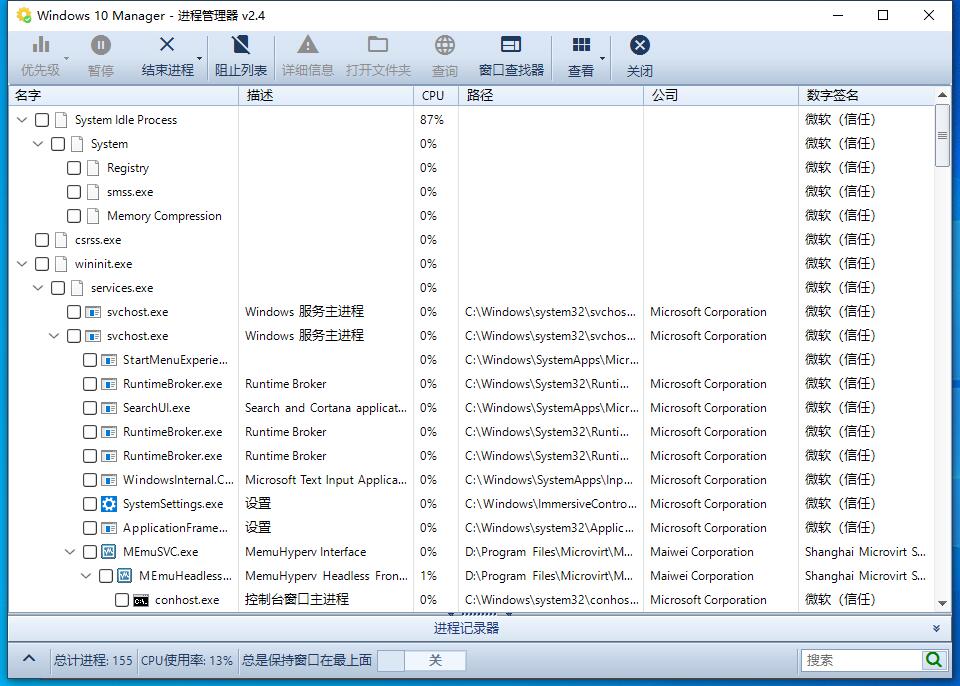Collapse the wininit.exe tree node
960x686 pixels.
point(22,263)
